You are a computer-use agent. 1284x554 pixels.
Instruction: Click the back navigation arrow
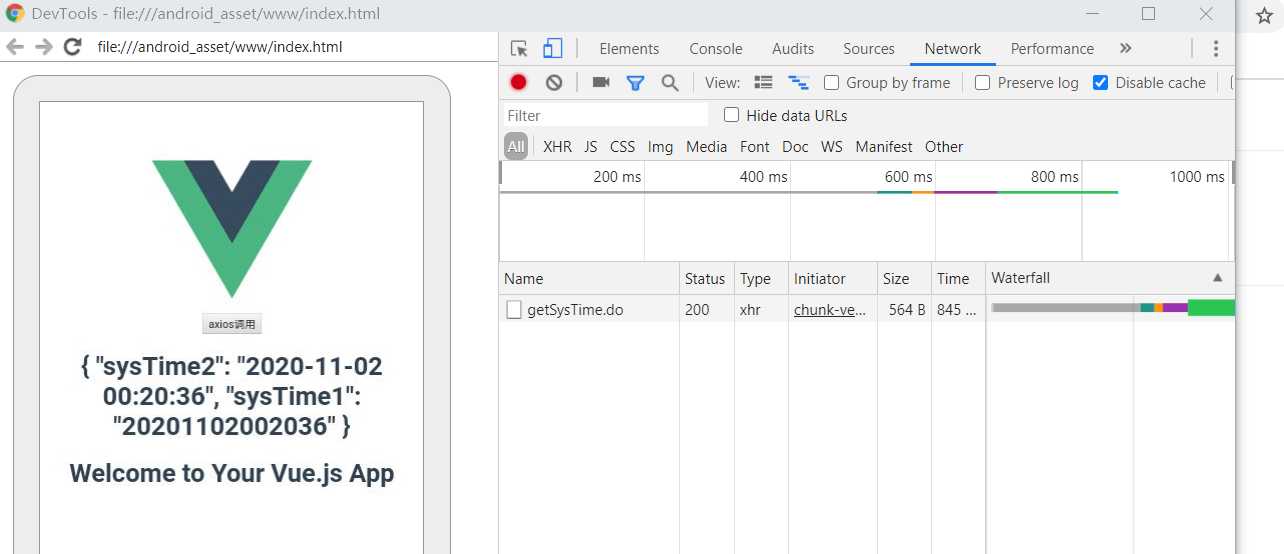pyautogui.click(x=15, y=47)
